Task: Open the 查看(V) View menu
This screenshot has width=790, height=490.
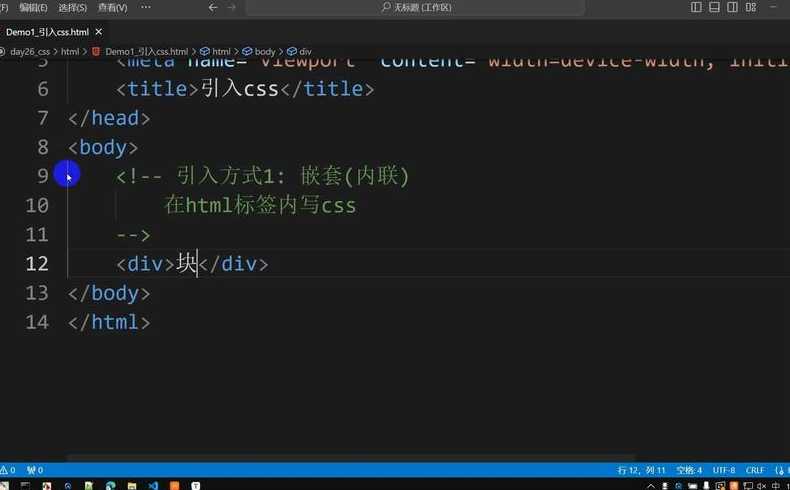Action: [x=112, y=8]
